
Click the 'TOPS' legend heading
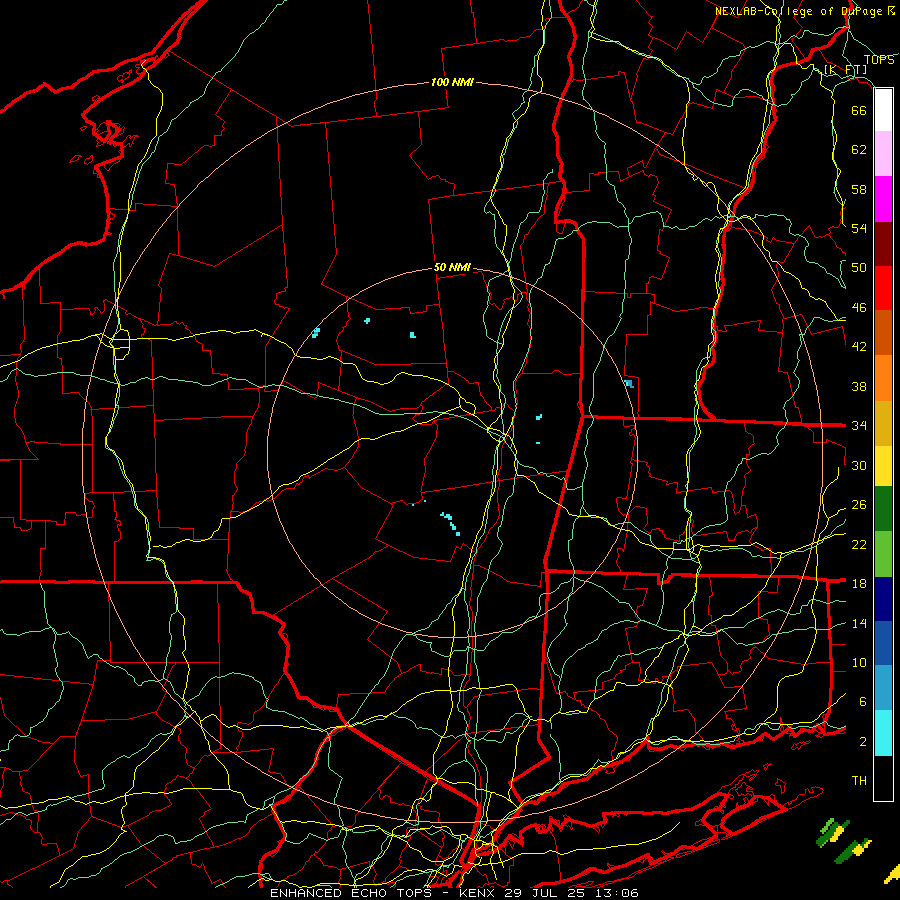point(879,60)
